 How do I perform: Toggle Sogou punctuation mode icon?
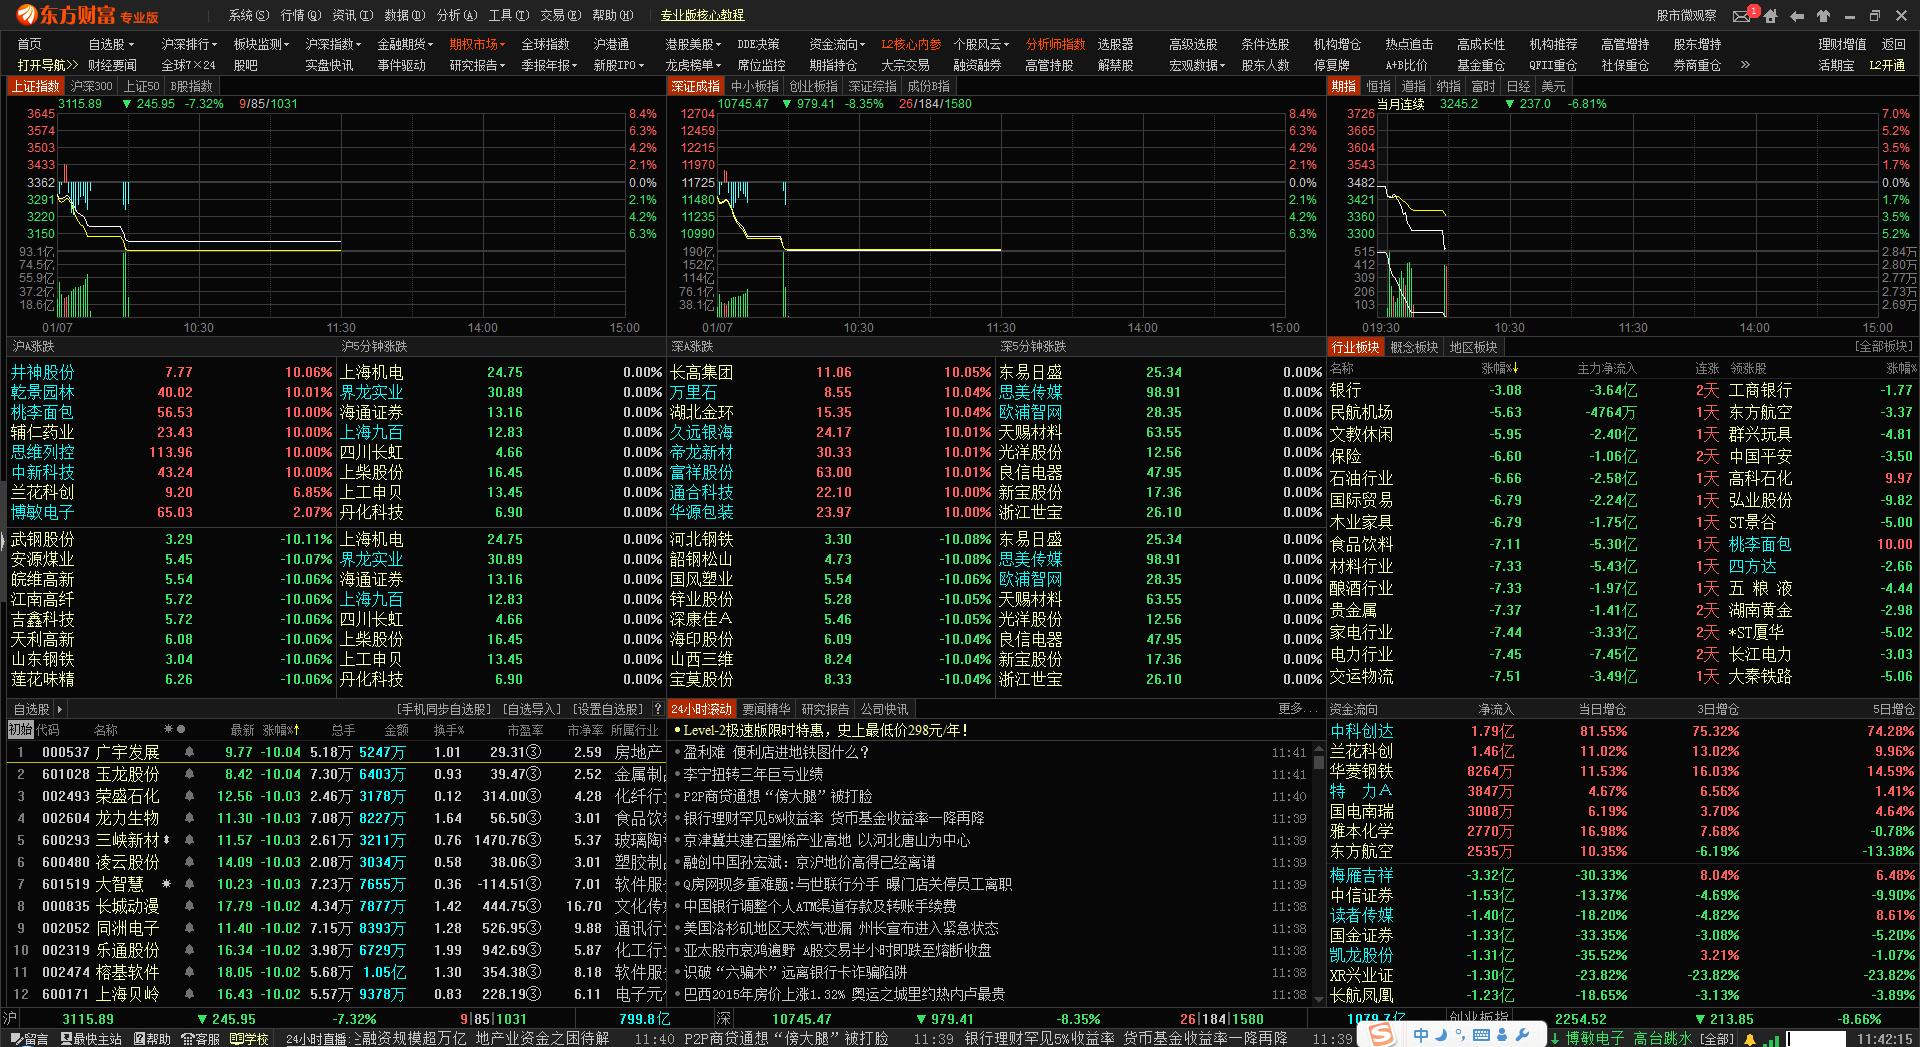pos(1459,1037)
